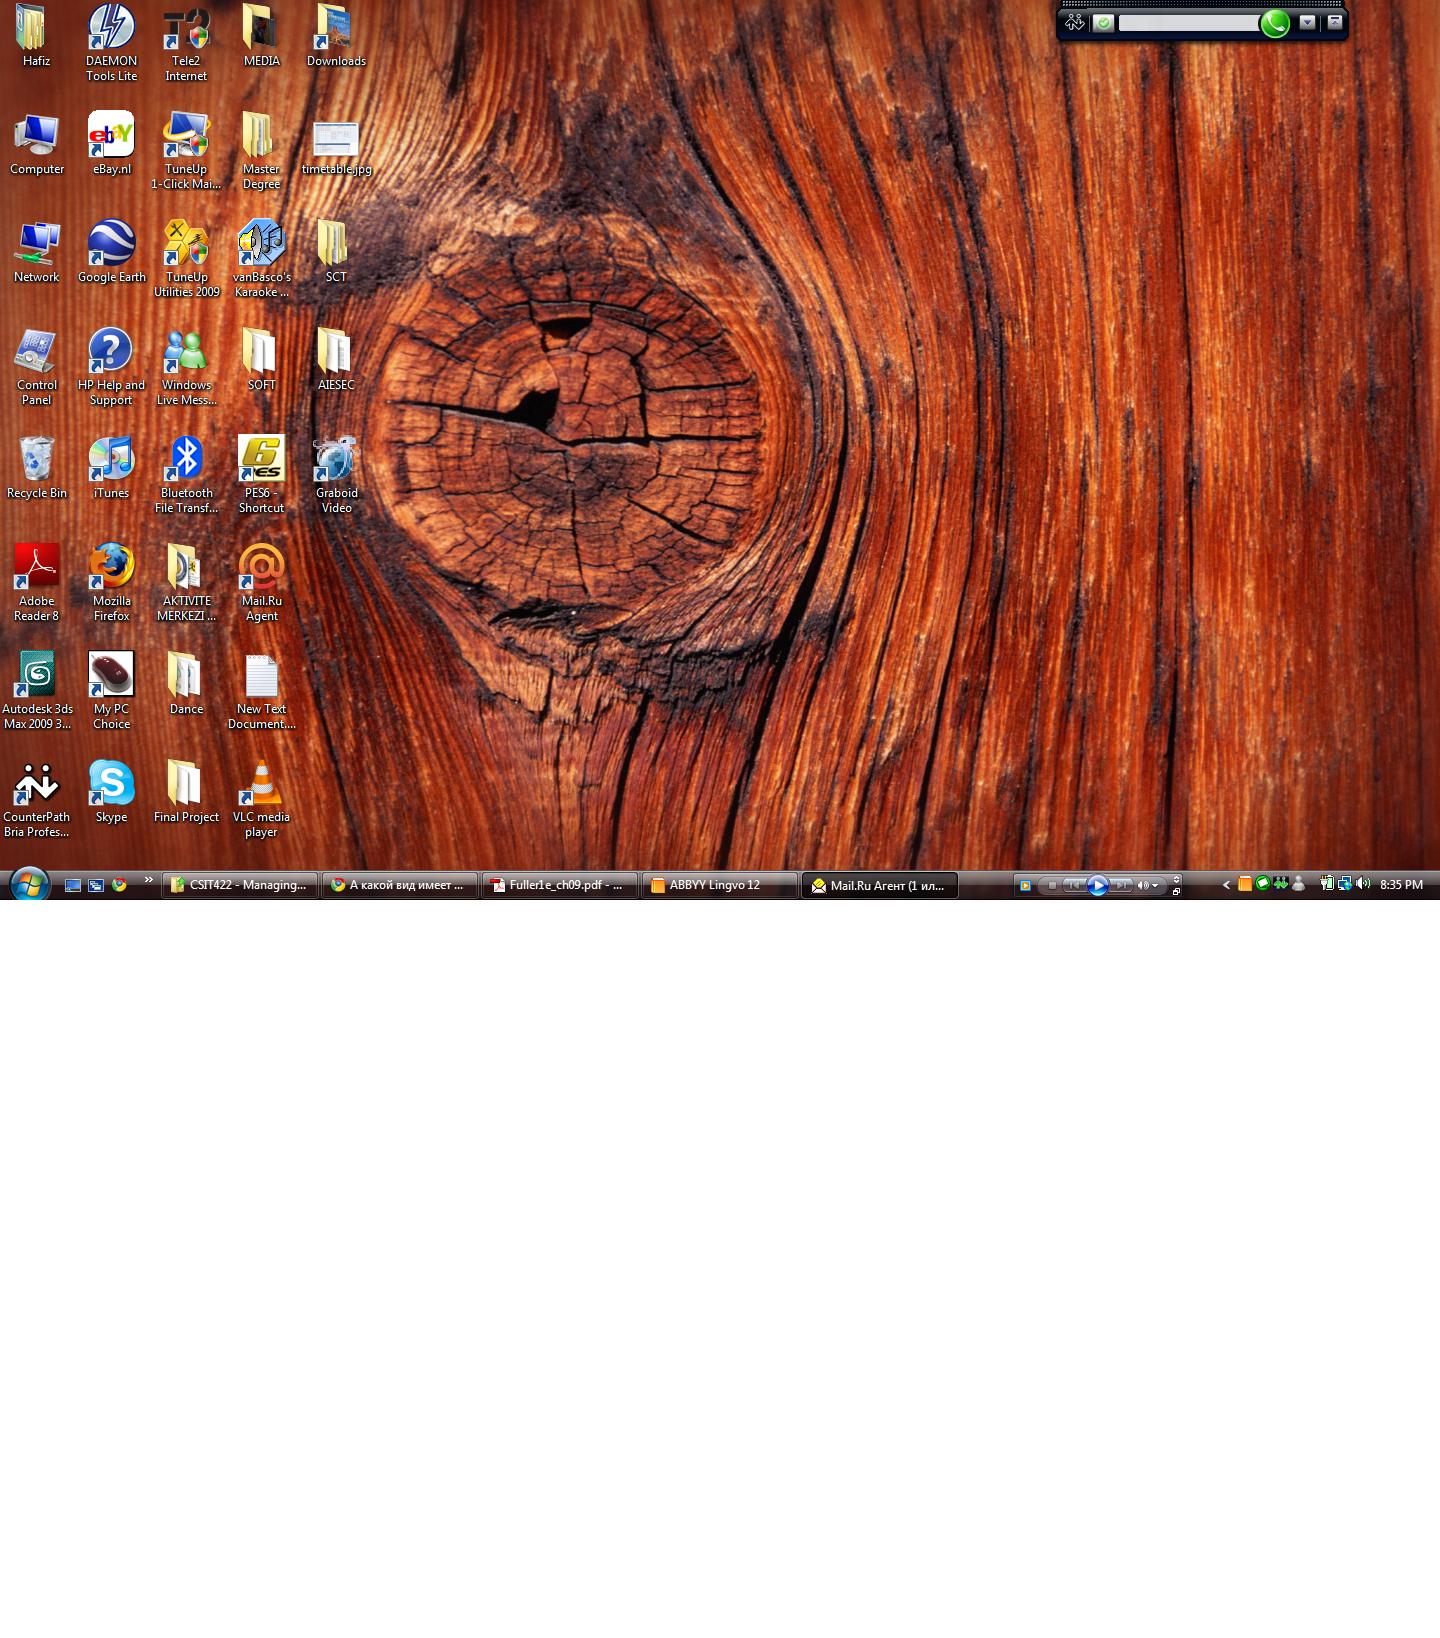This screenshot has height=1638, width=1440.
Task: Show hidden tray icons with the arrow
Action: [x=1226, y=885]
